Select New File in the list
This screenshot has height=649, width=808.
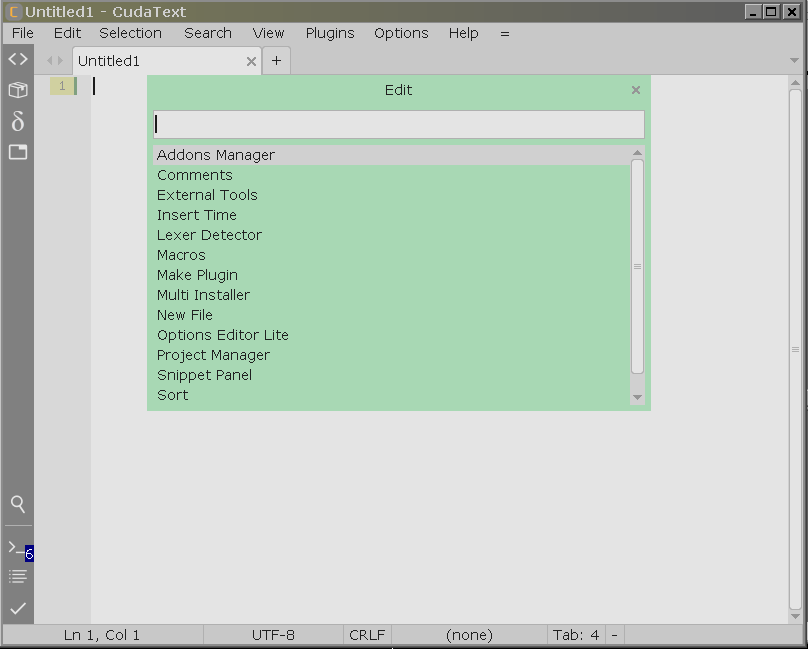[392, 315]
